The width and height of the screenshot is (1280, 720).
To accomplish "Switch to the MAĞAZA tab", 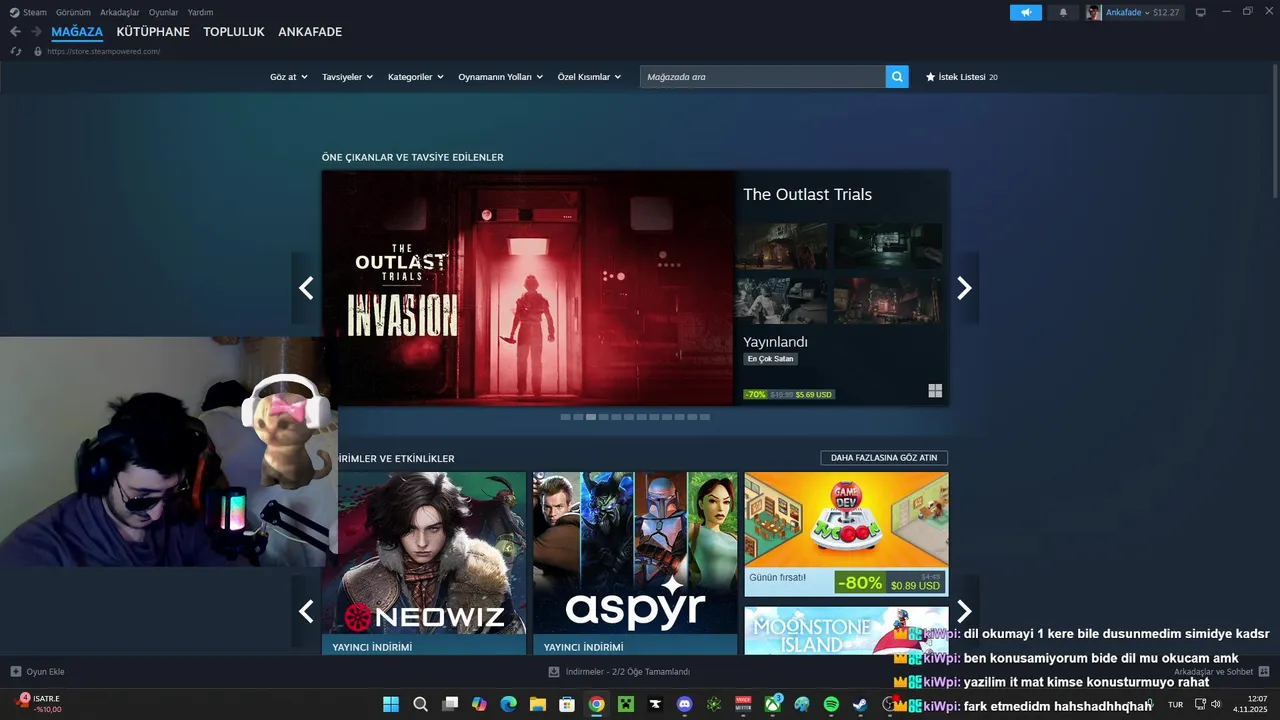I will 77,32.
